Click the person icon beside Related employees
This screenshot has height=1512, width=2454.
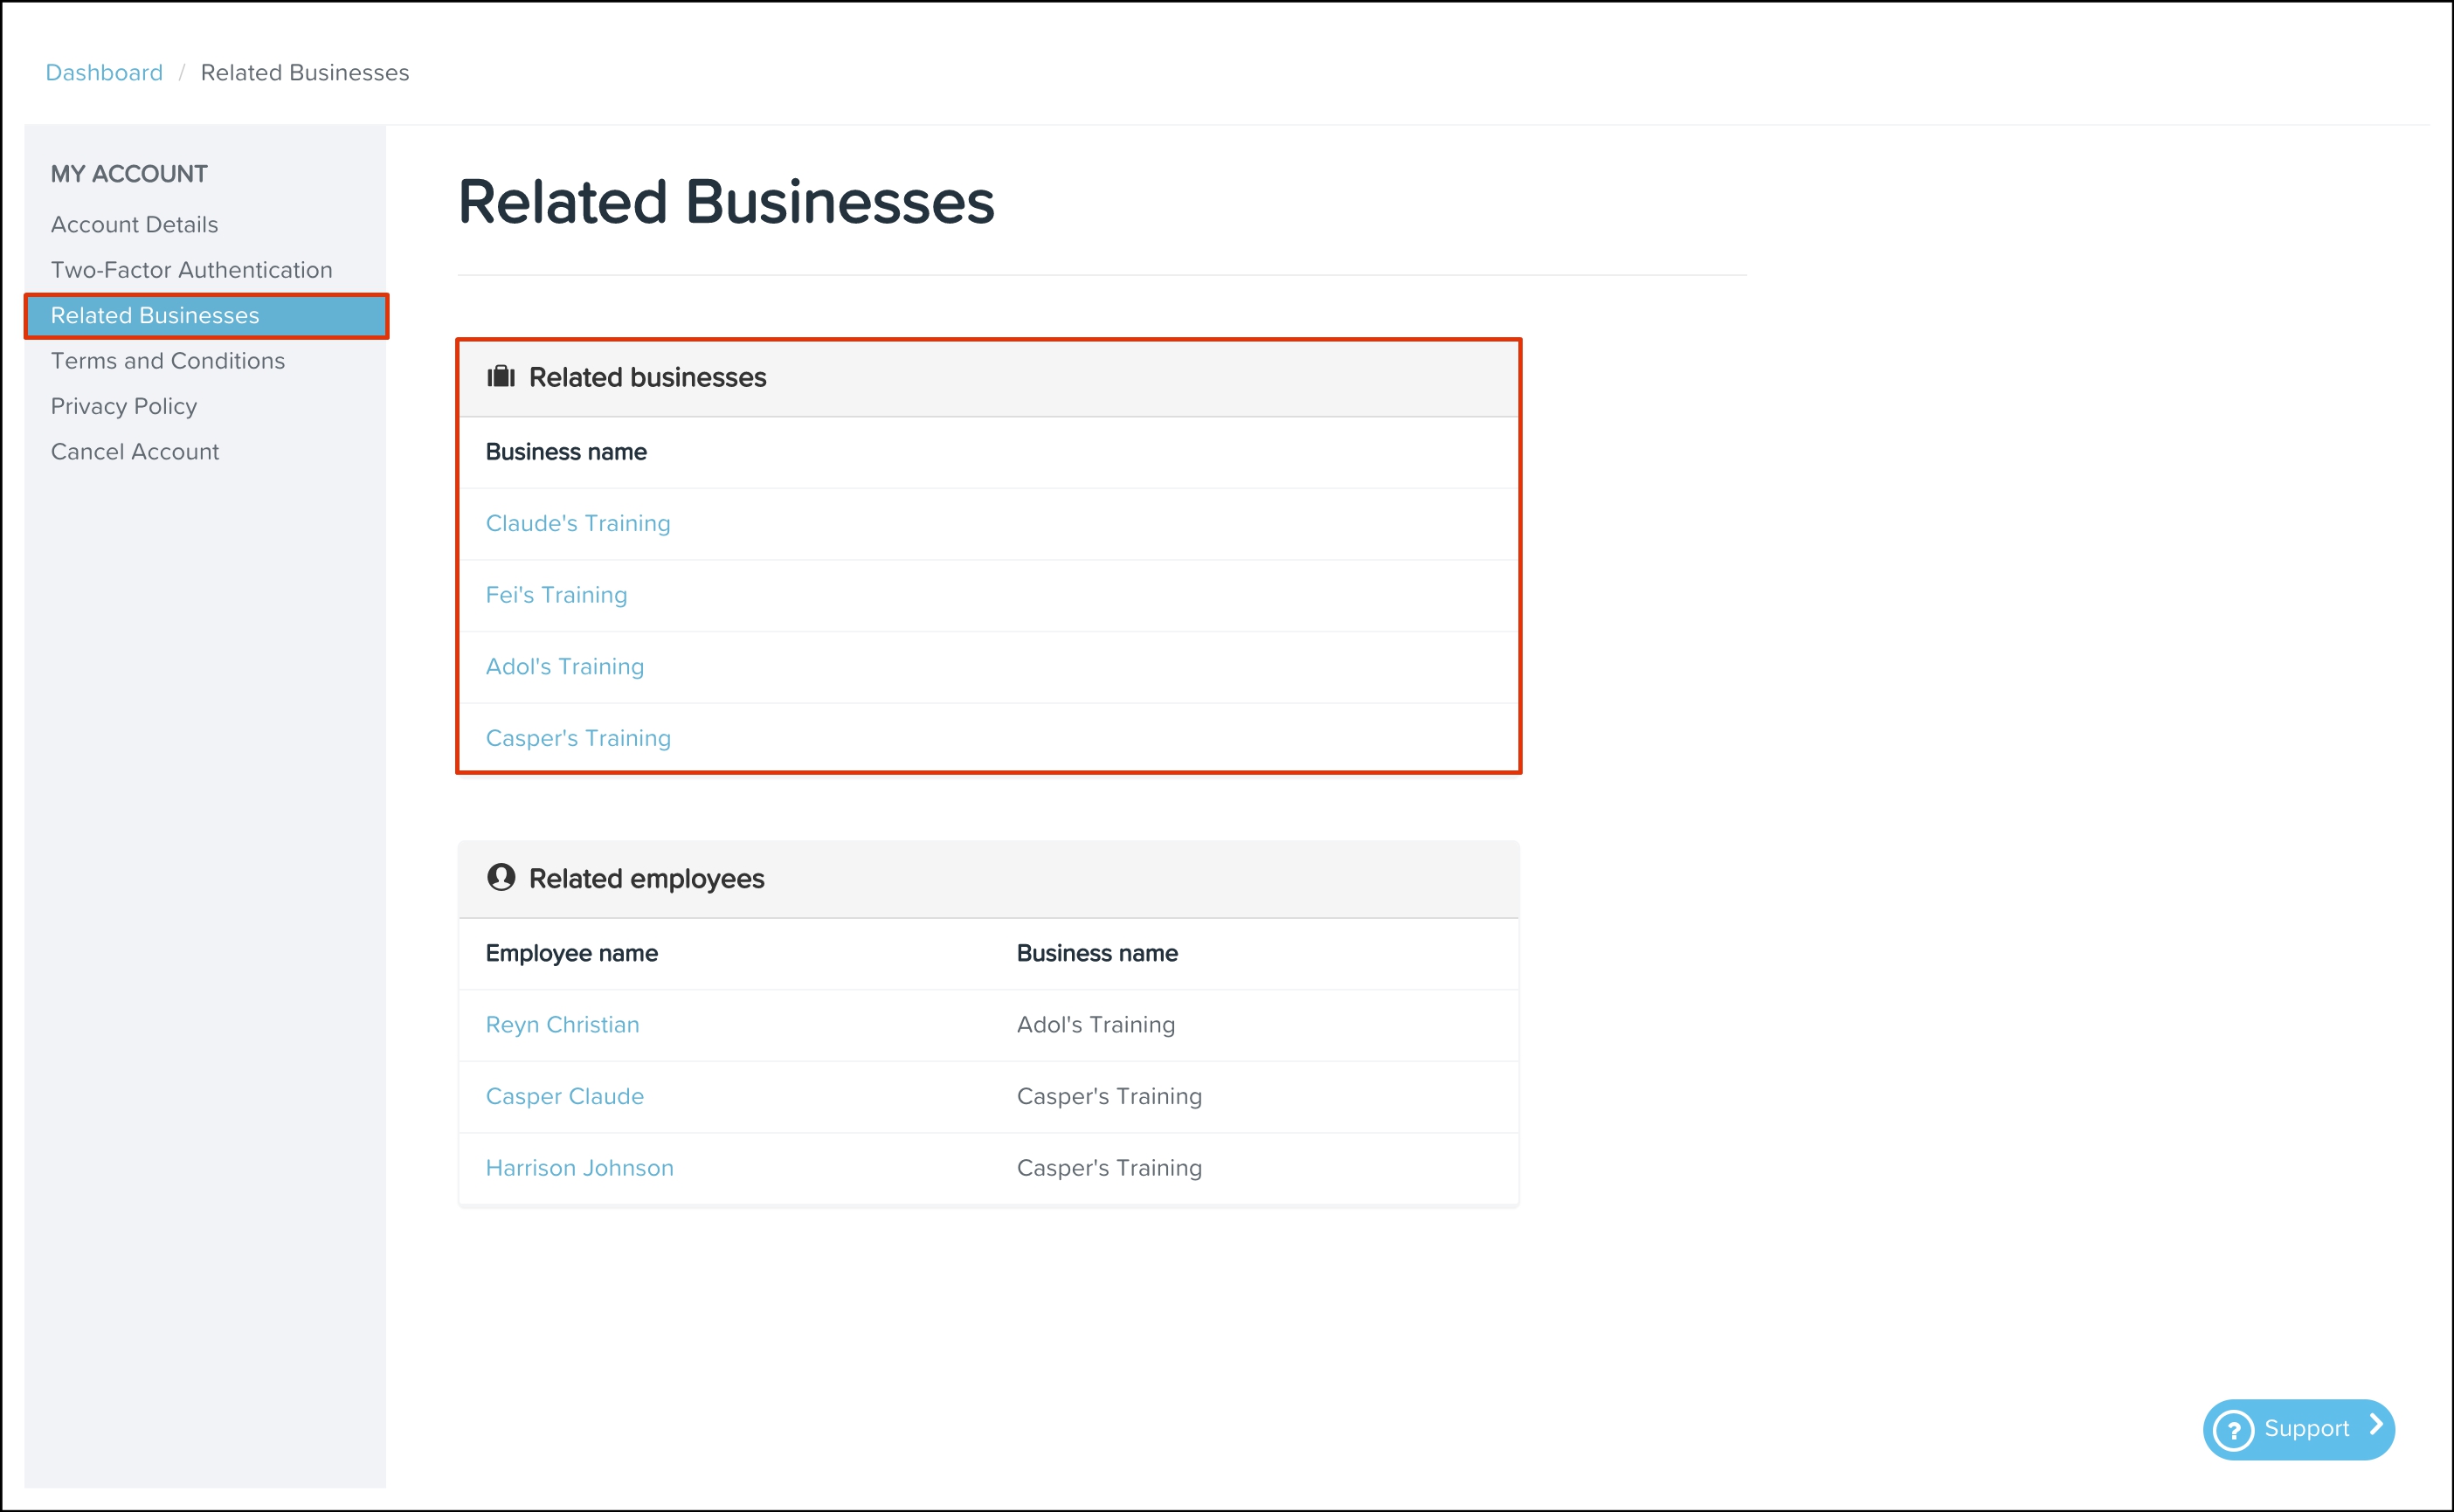pos(500,877)
